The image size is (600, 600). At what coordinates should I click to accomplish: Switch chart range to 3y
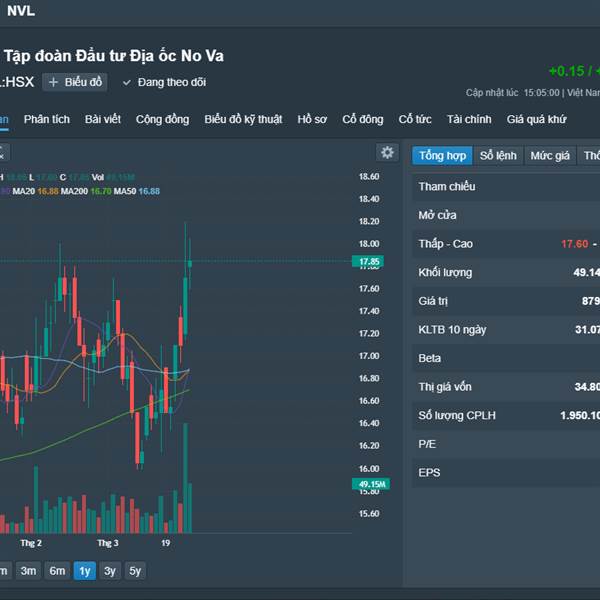110,571
